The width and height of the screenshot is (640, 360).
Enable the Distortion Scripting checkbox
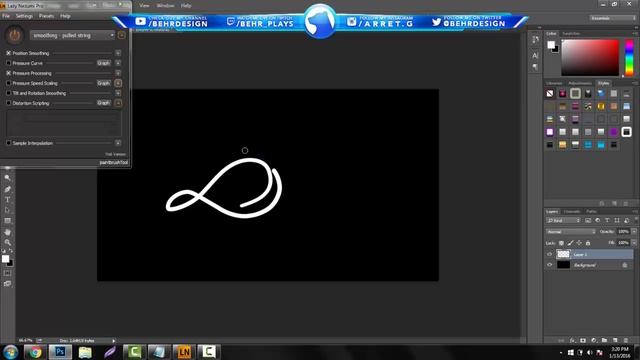point(9,103)
